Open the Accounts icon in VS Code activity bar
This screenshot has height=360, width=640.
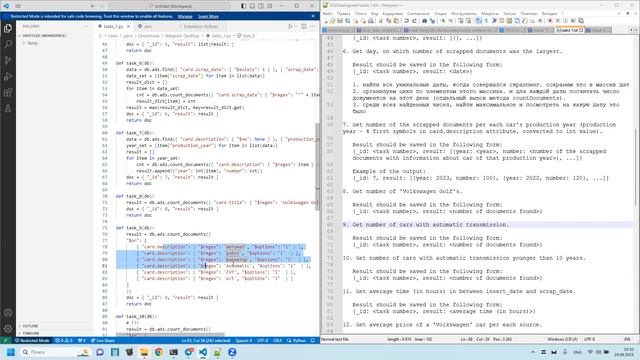(8, 313)
